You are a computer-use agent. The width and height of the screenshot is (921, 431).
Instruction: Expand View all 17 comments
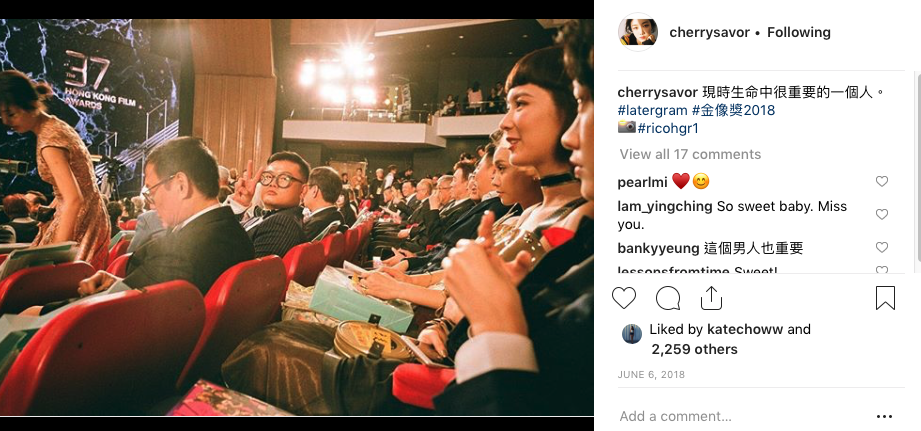[x=690, y=154]
